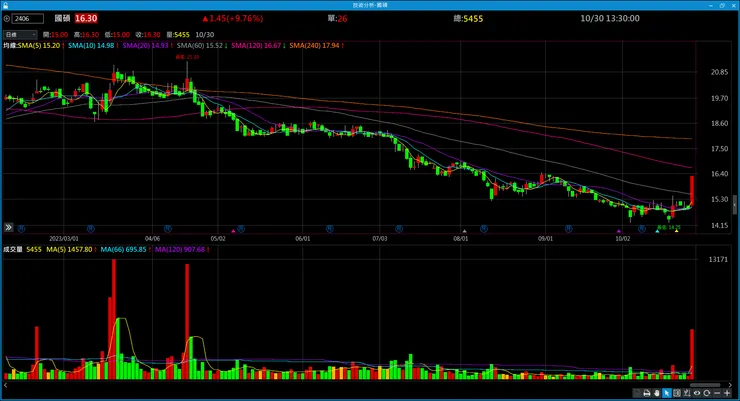Click the latest red volume bar

692,354
